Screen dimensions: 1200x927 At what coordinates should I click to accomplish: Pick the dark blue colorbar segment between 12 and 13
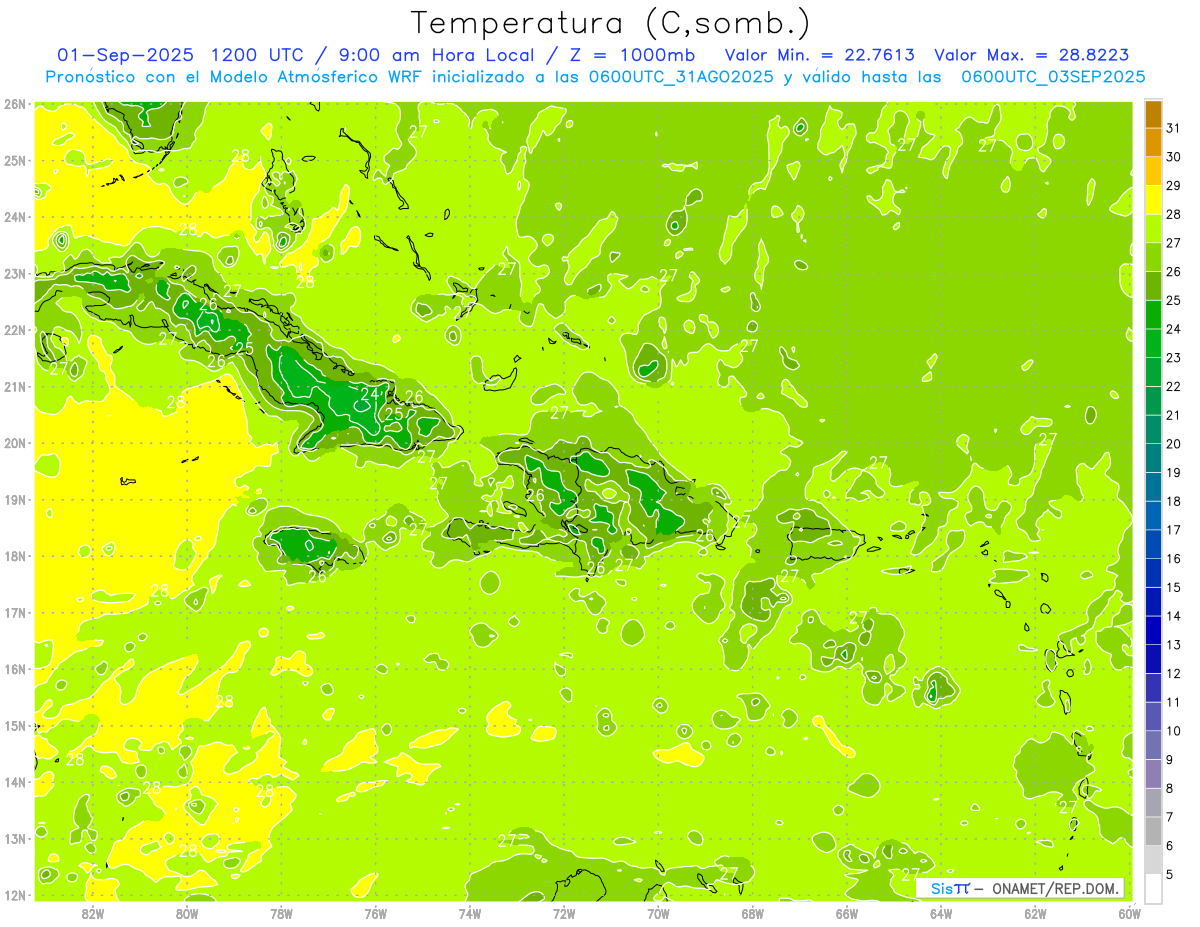[1153, 659]
